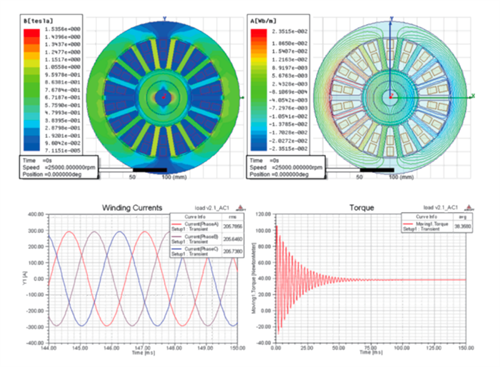Click the A[Wb/m] legend header
Screen dimensions: 500x367
coord(263,21)
